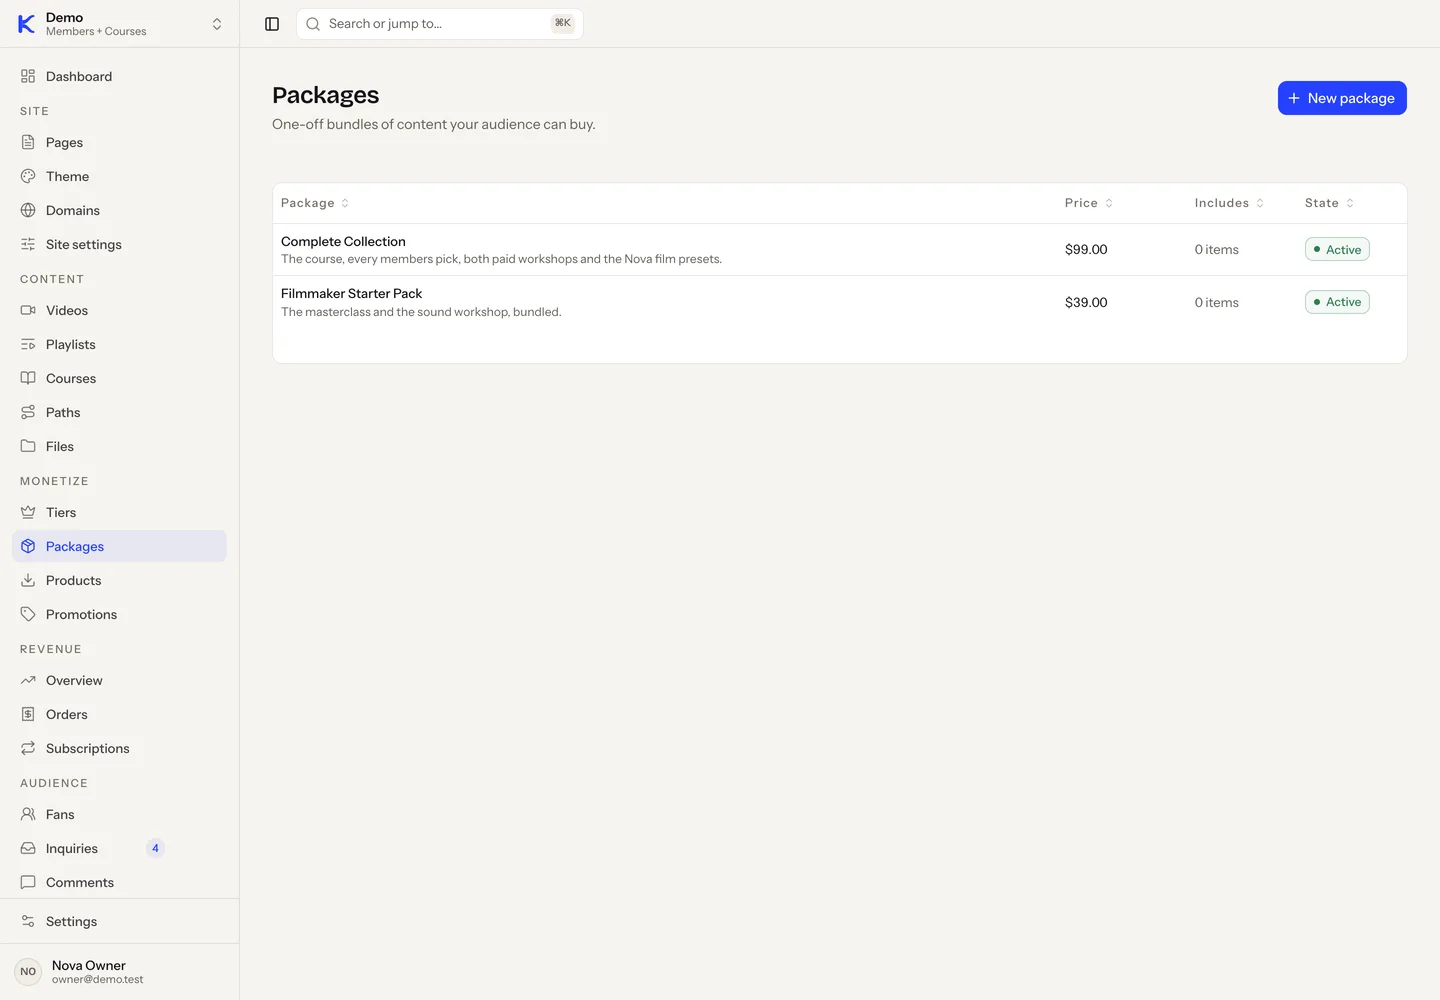Sort the table by Includes column
This screenshot has width=1440, height=1000.
(x=1229, y=203)
